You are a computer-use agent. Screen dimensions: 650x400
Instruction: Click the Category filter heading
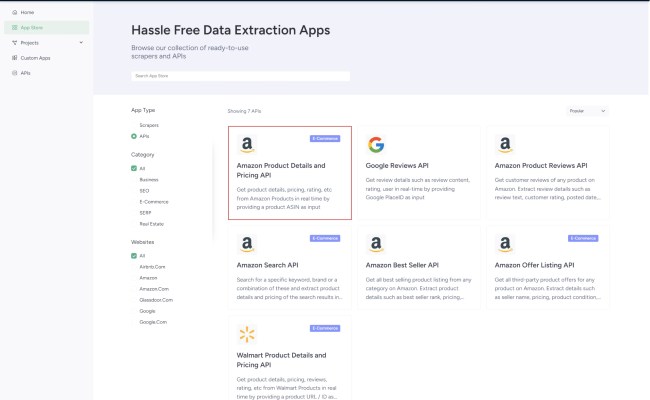tap(142, 155)
